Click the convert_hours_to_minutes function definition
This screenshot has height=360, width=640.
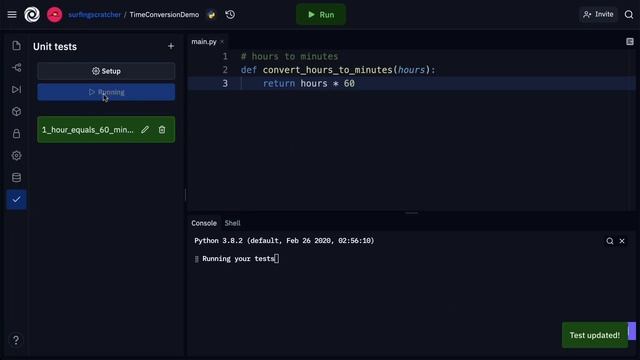[x=338, y=70]
